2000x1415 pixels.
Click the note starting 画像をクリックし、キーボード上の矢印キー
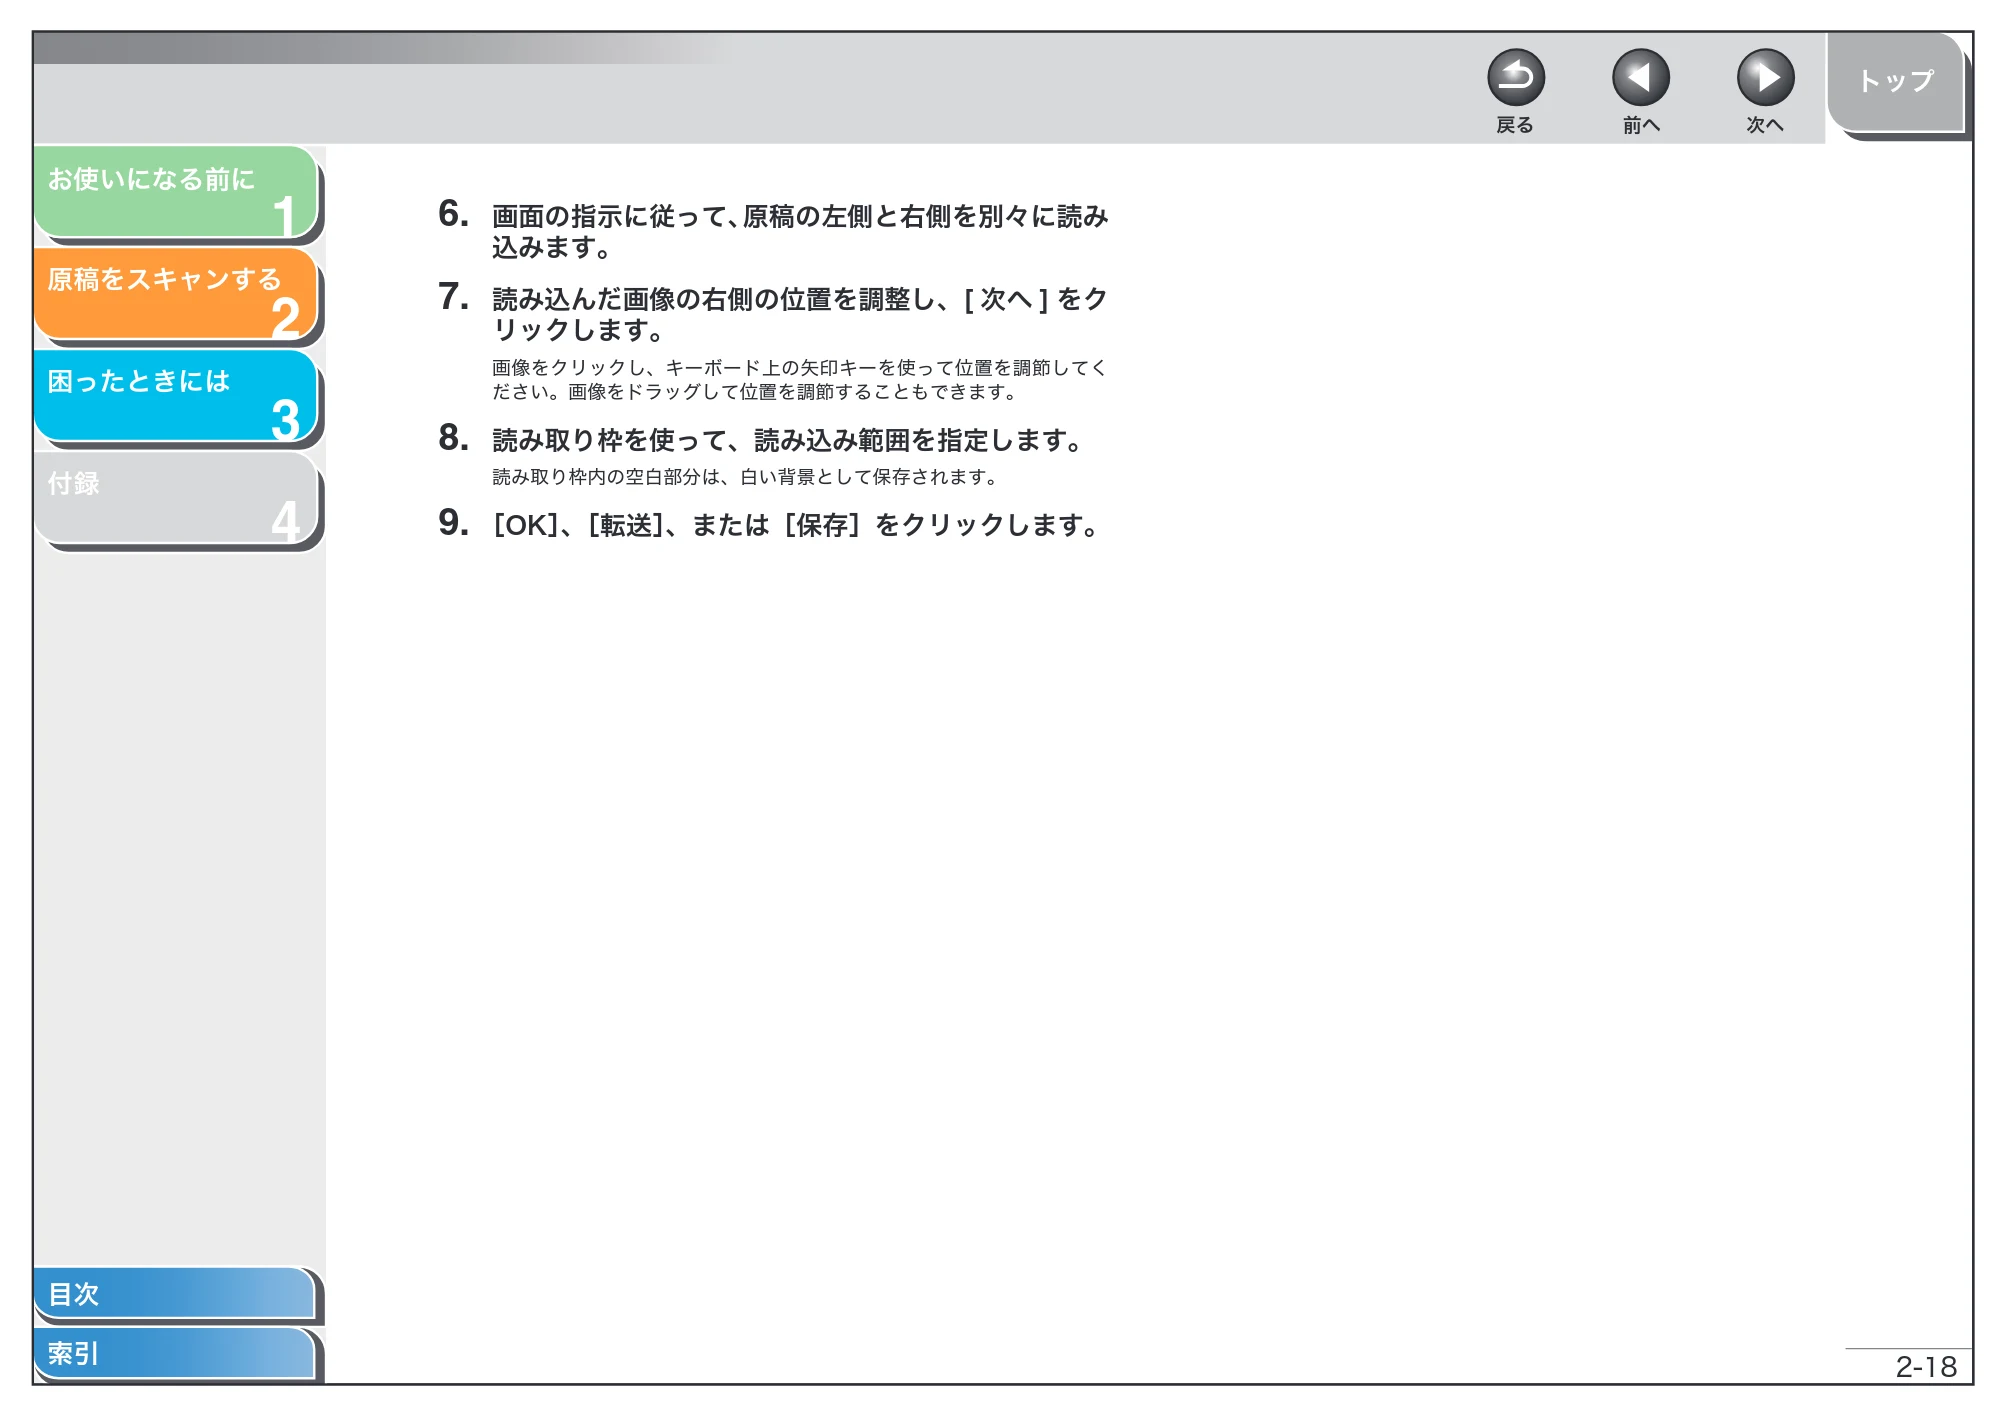tap(799, 380)
